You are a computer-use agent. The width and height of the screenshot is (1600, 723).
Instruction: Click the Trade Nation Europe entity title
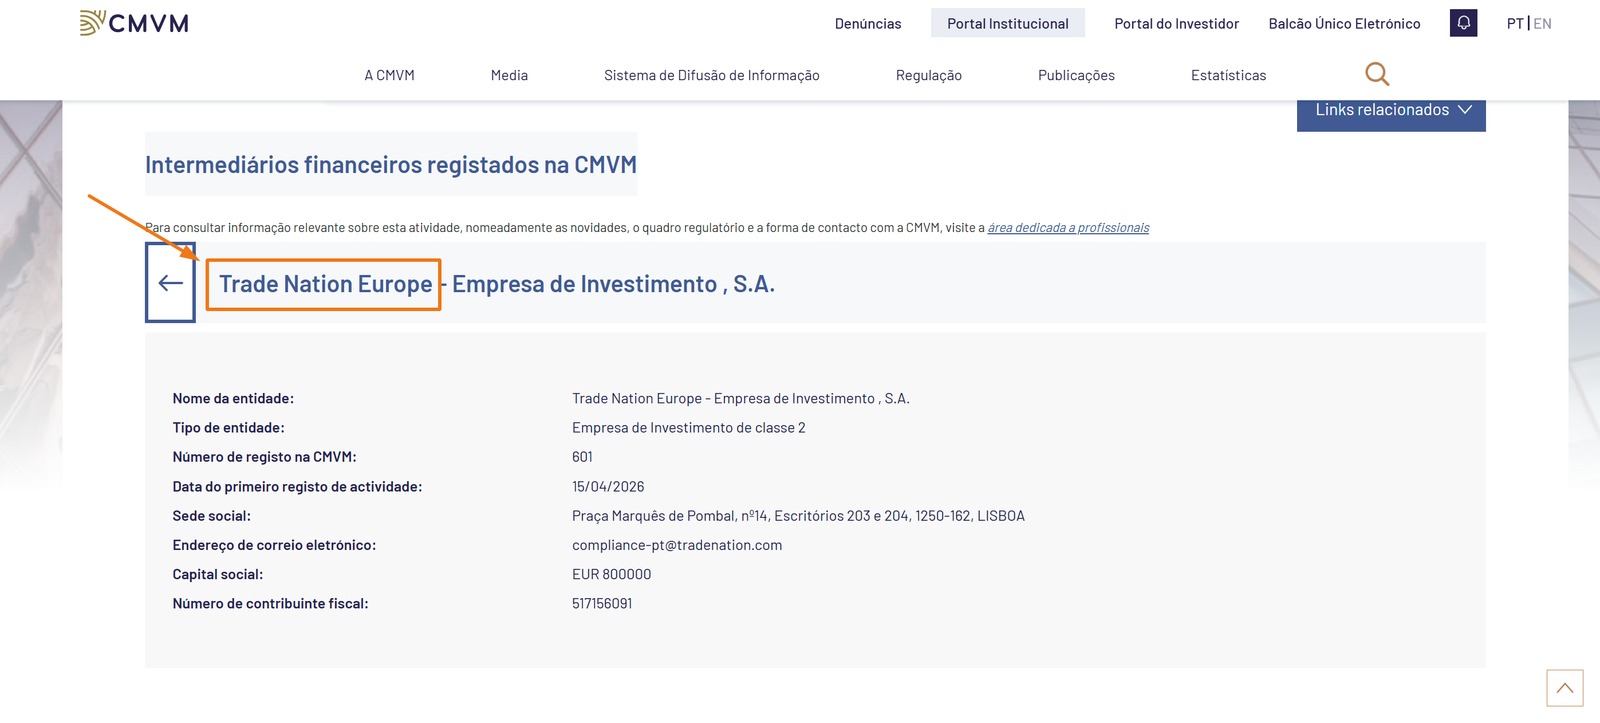tap(497, 284)
